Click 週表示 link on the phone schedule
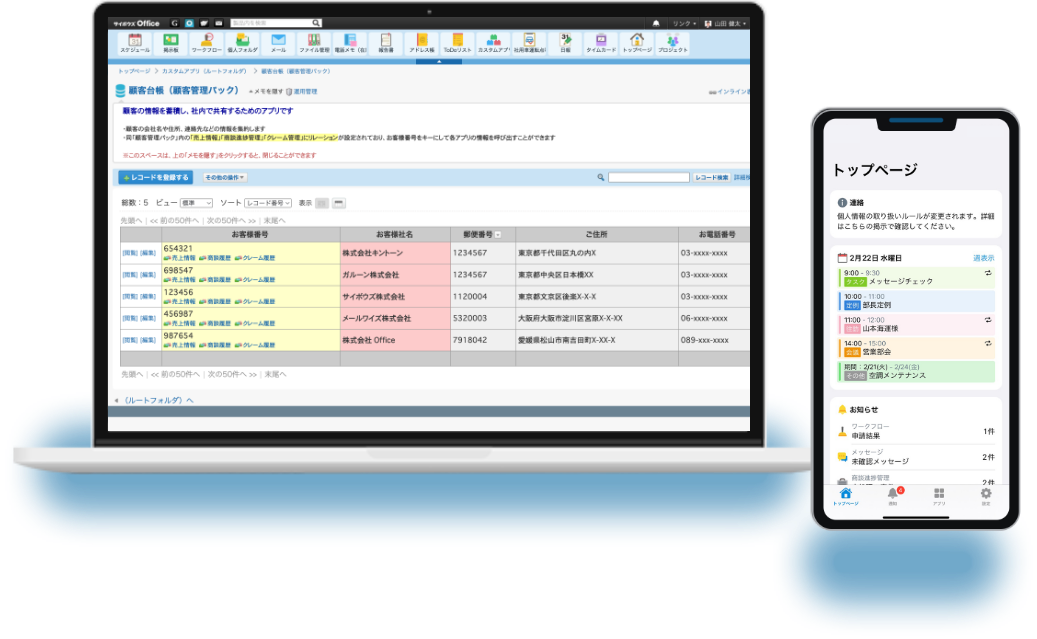The height and width of the screenshot is (639, 1037). pos(983,258)
